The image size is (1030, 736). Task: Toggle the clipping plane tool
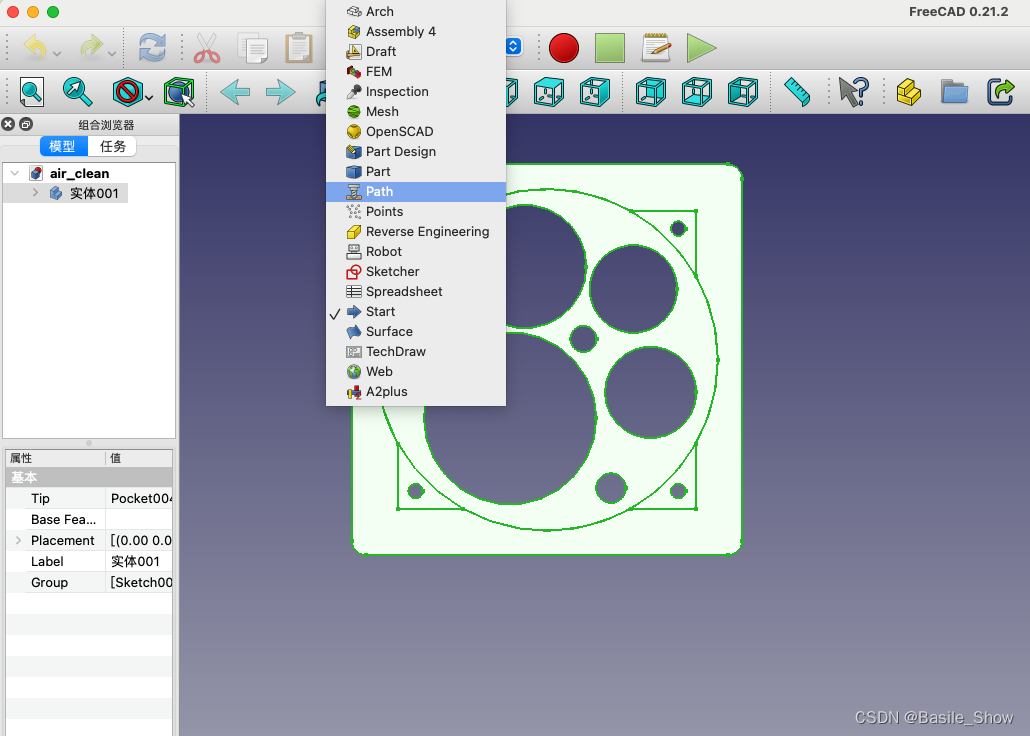[128, 92]
